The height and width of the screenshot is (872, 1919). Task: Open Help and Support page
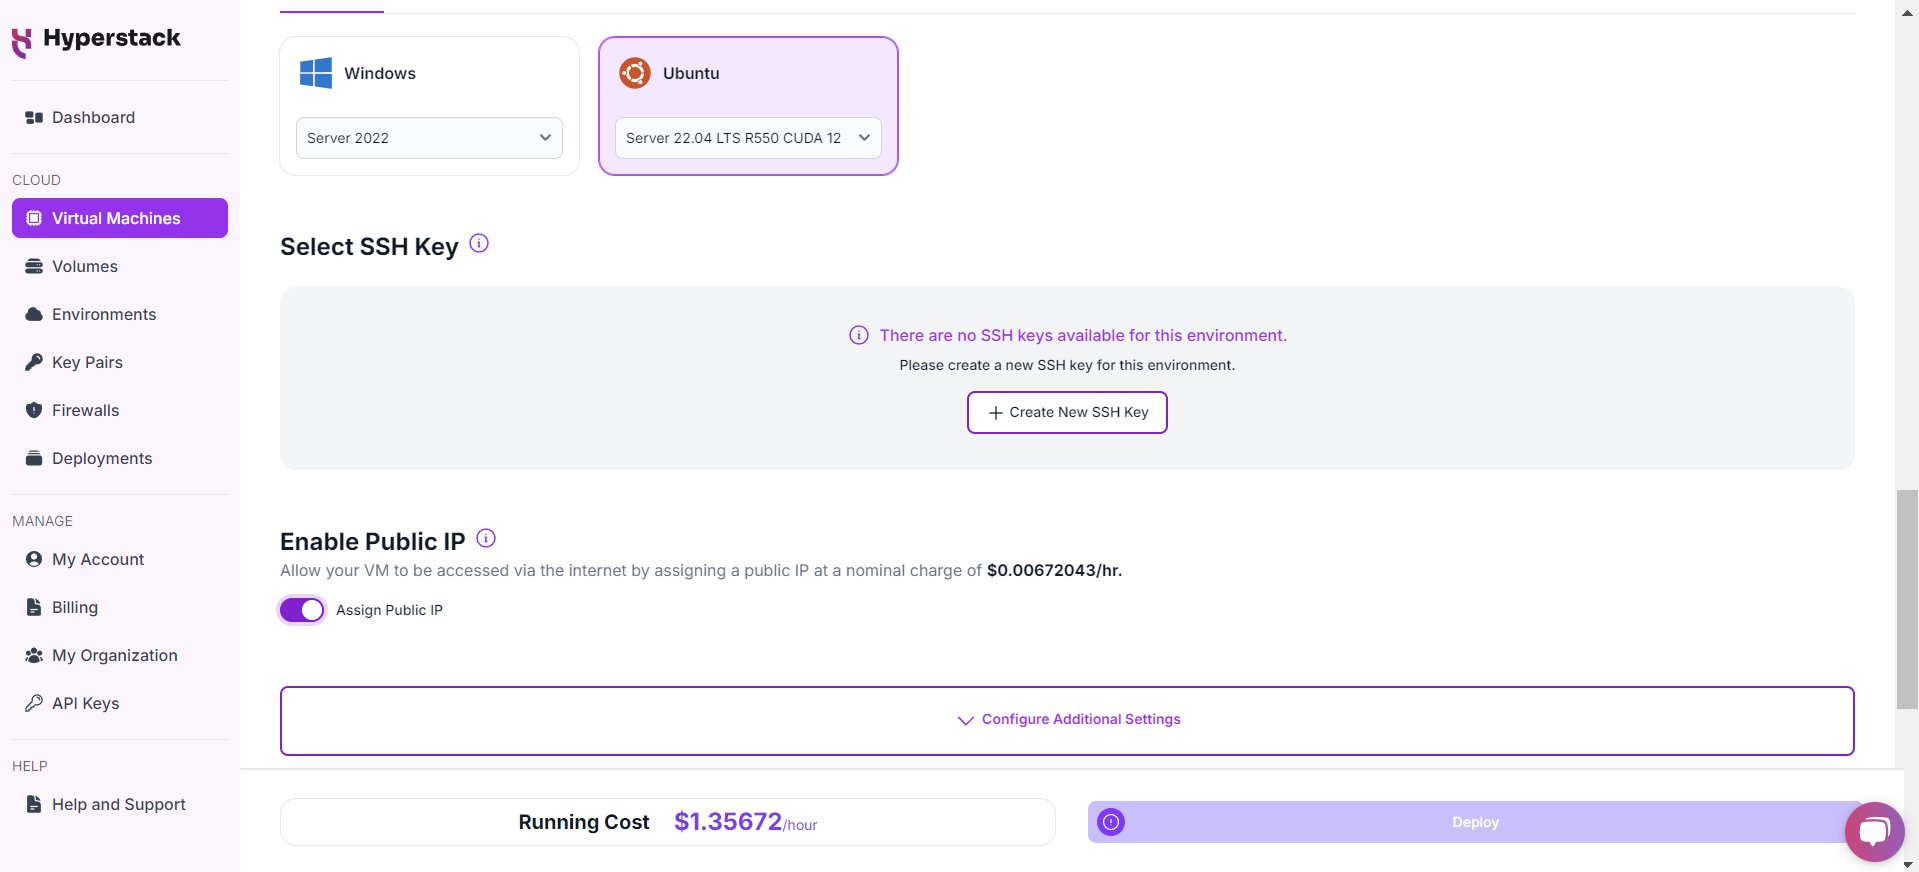[x=118, y=804]
